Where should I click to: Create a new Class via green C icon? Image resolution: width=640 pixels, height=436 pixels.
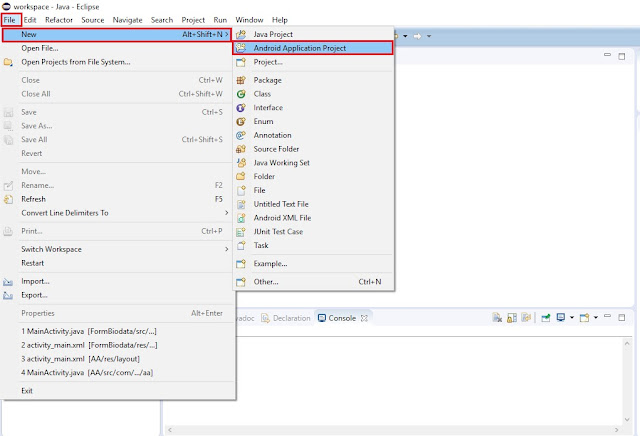(241, 94)
